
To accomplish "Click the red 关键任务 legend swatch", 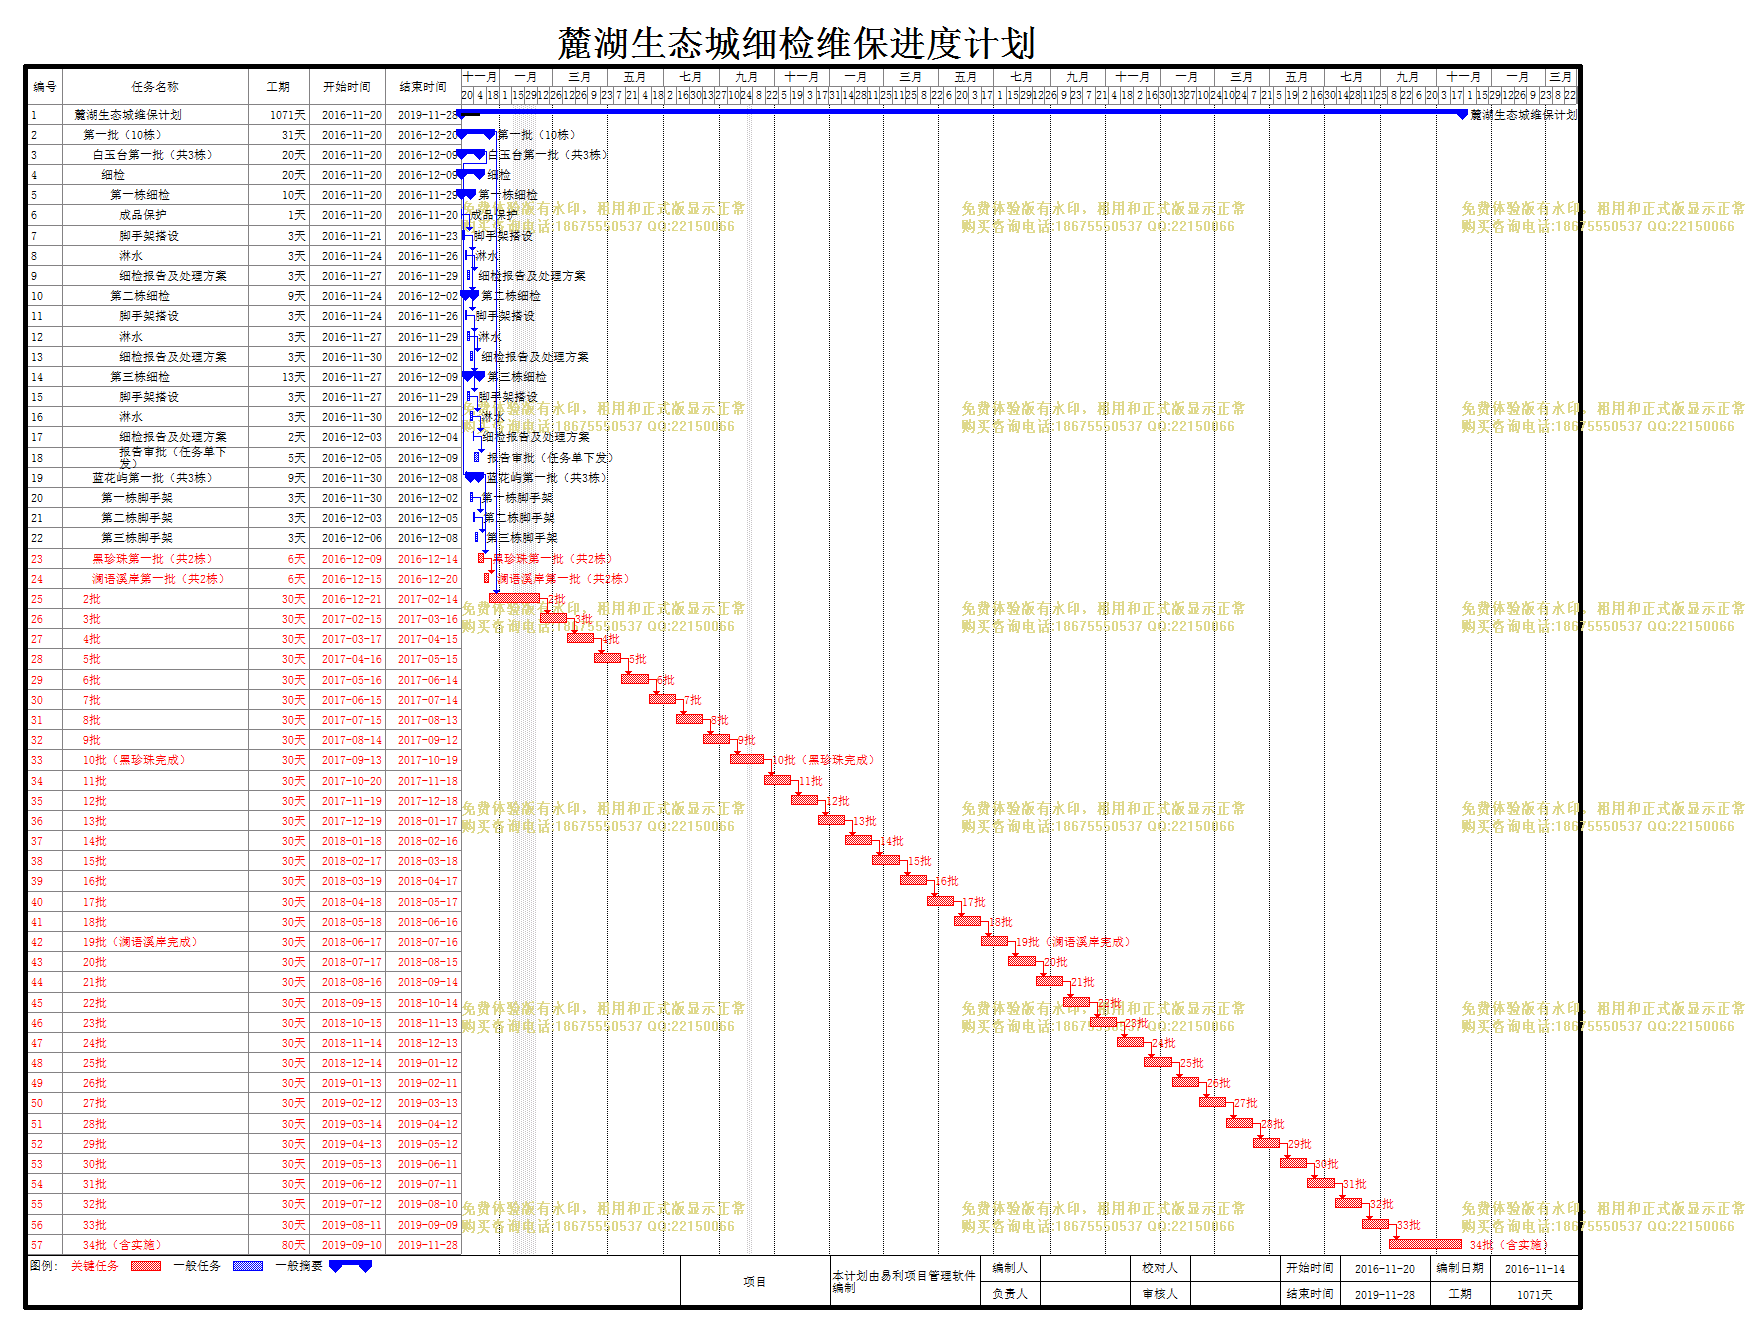I will (x=146, y=1266).
